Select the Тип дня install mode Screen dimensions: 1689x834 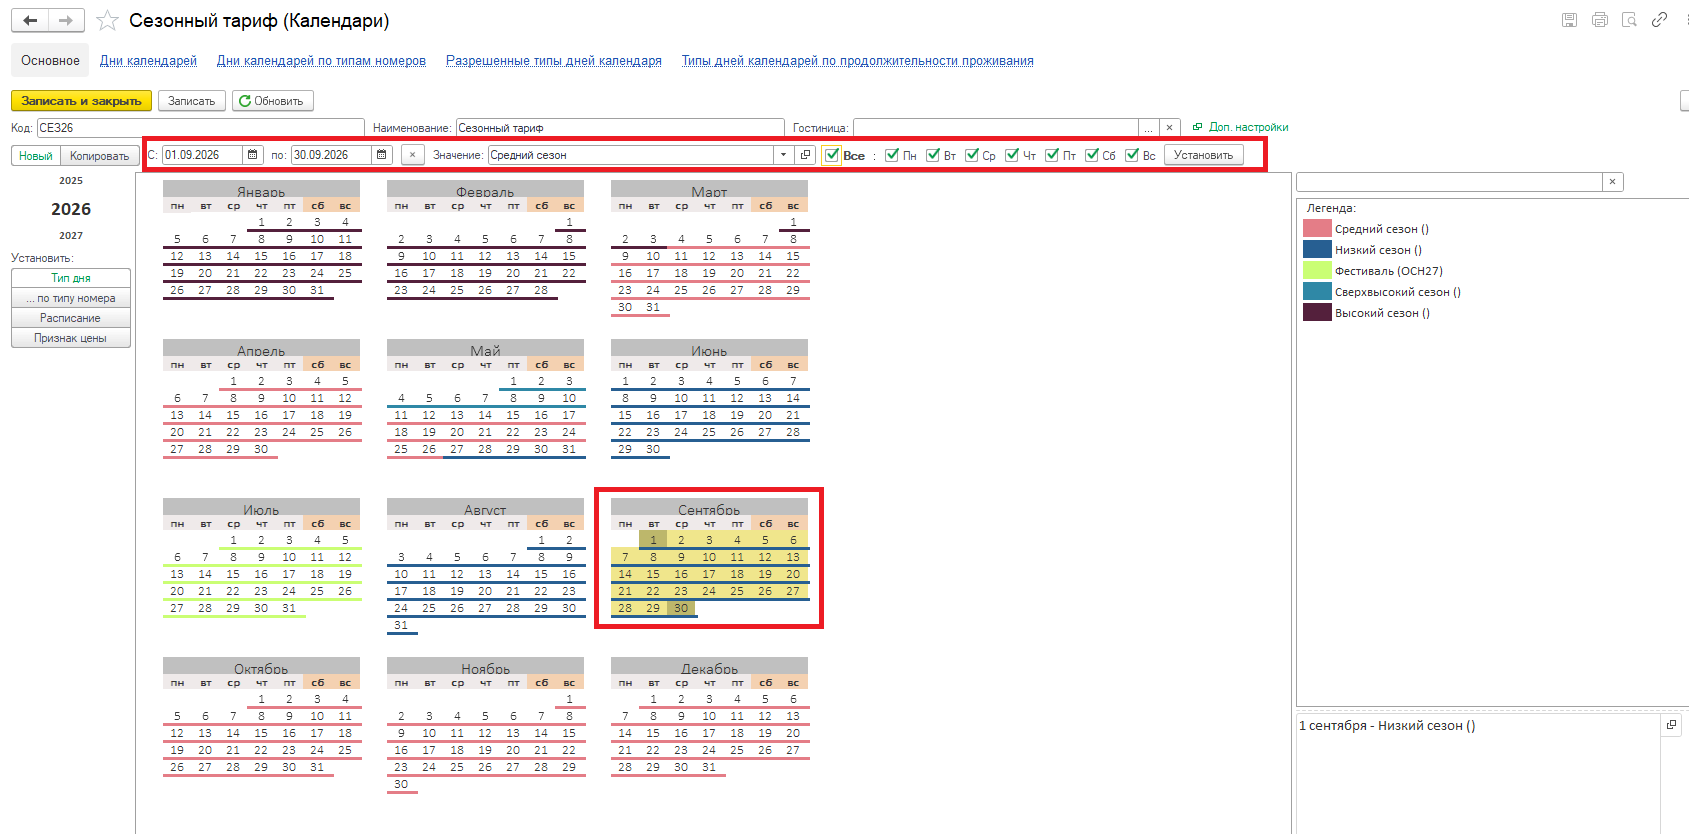71,278
